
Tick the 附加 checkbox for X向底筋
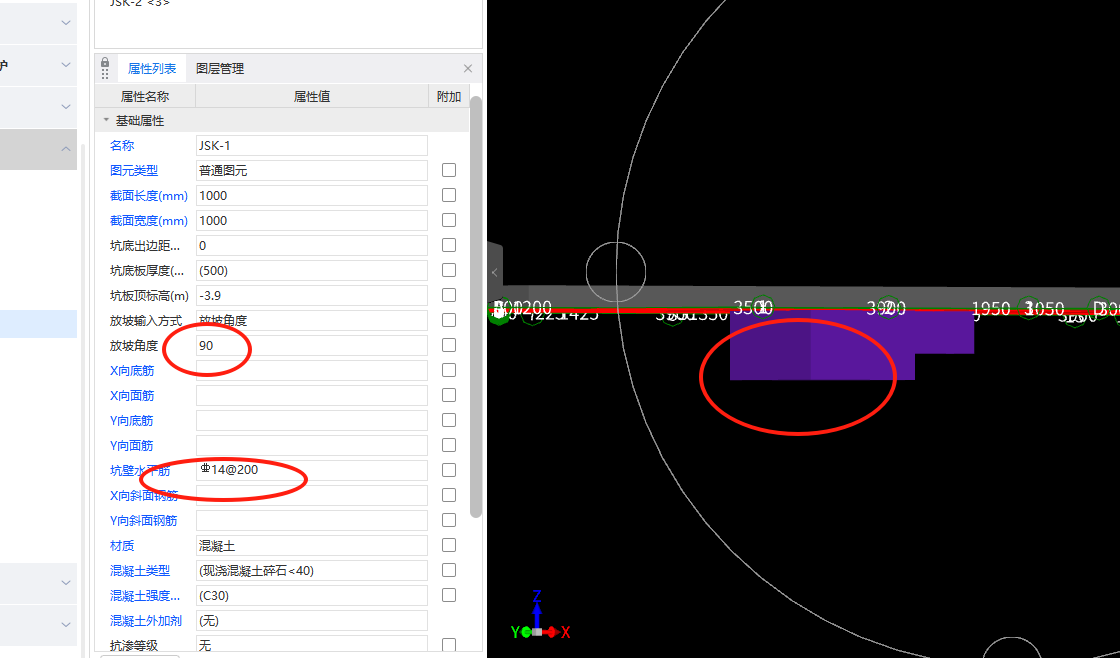pos(449,370)
